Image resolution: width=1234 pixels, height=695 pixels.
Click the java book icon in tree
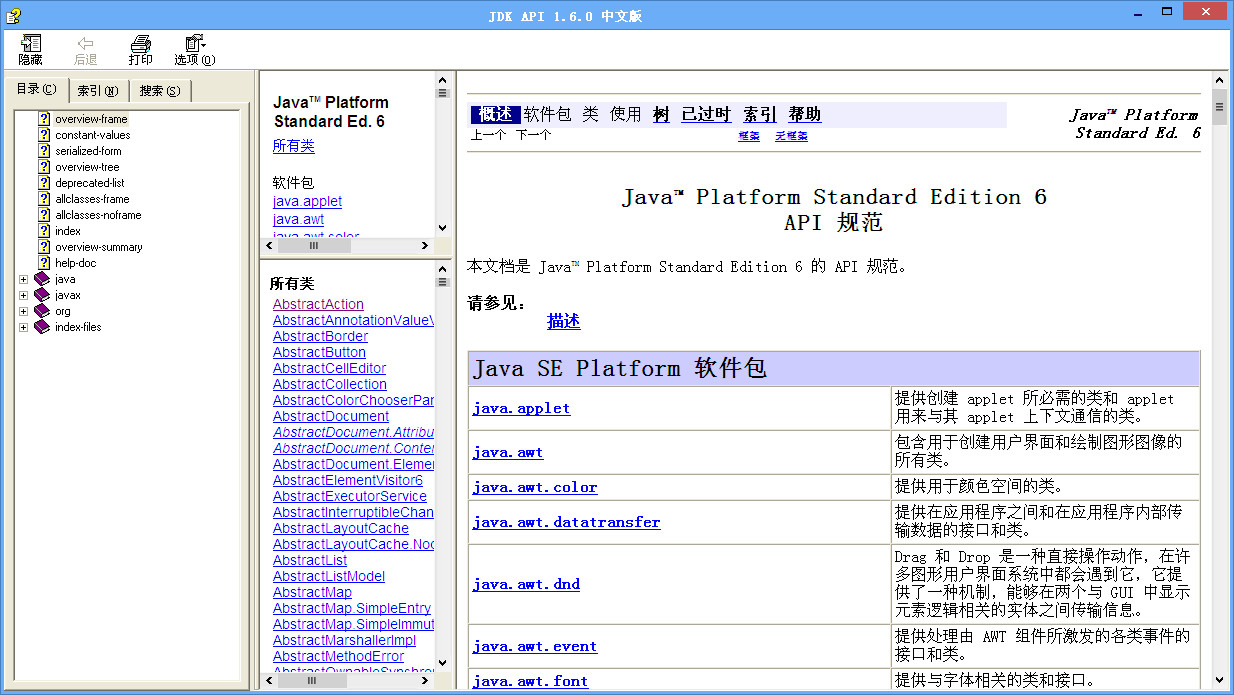point(42,279)
